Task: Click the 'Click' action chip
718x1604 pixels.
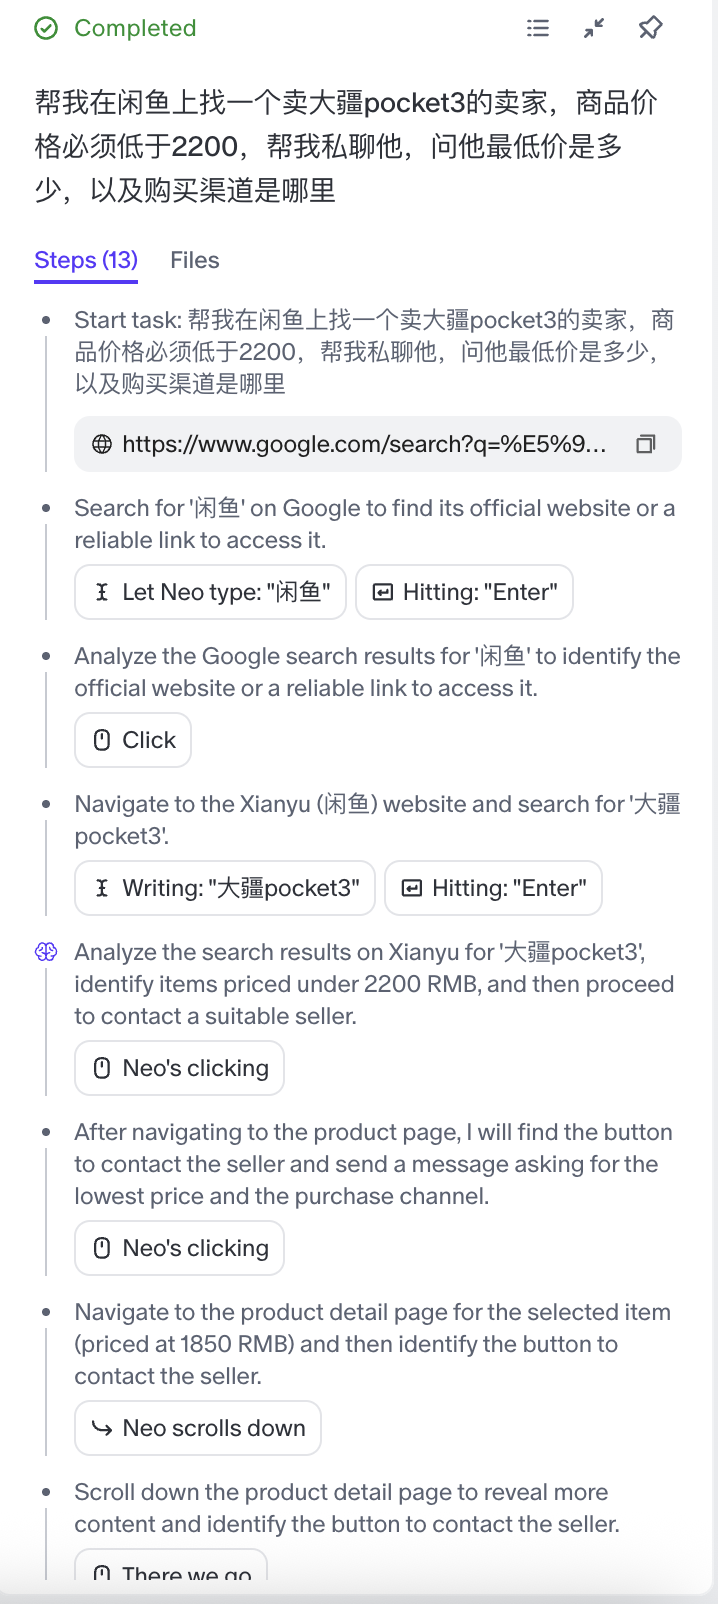Action: [x=133, y=740]
